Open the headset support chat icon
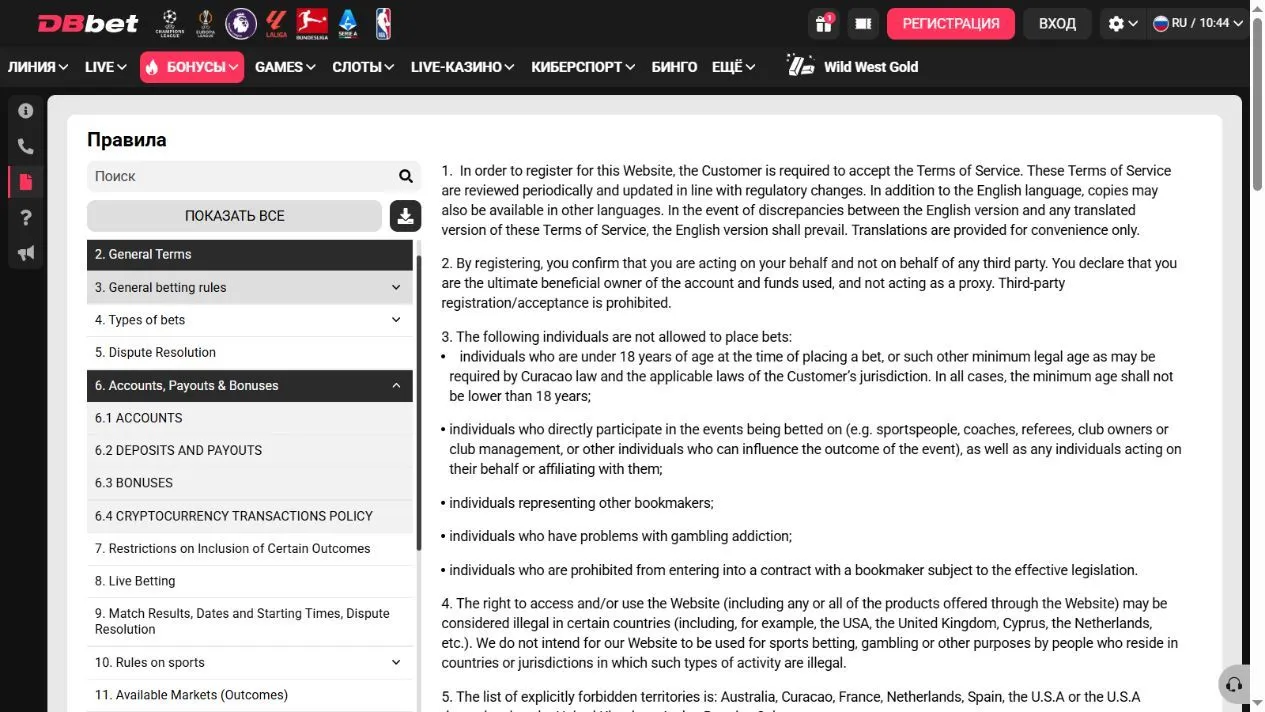This screenshot has width=1265, height=712. point(1234,685)
